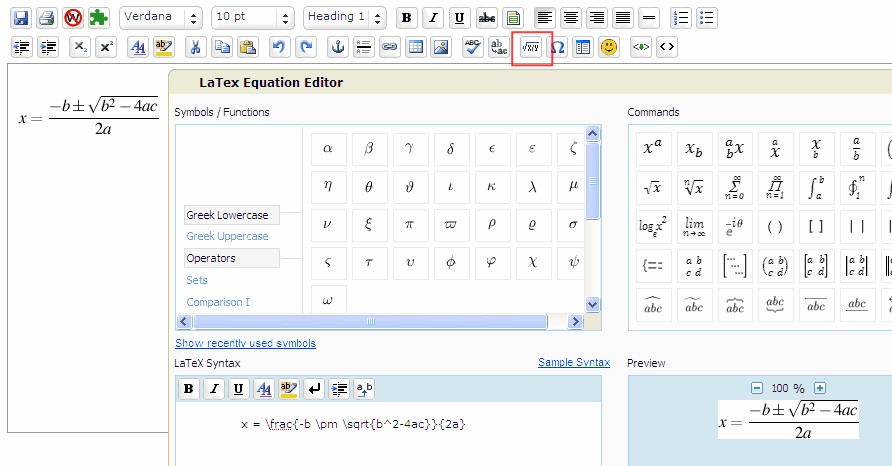The height and width of the screenshot is (466, 892).
Task: Select the Sets symbol category
Action: tap(197, 280)
